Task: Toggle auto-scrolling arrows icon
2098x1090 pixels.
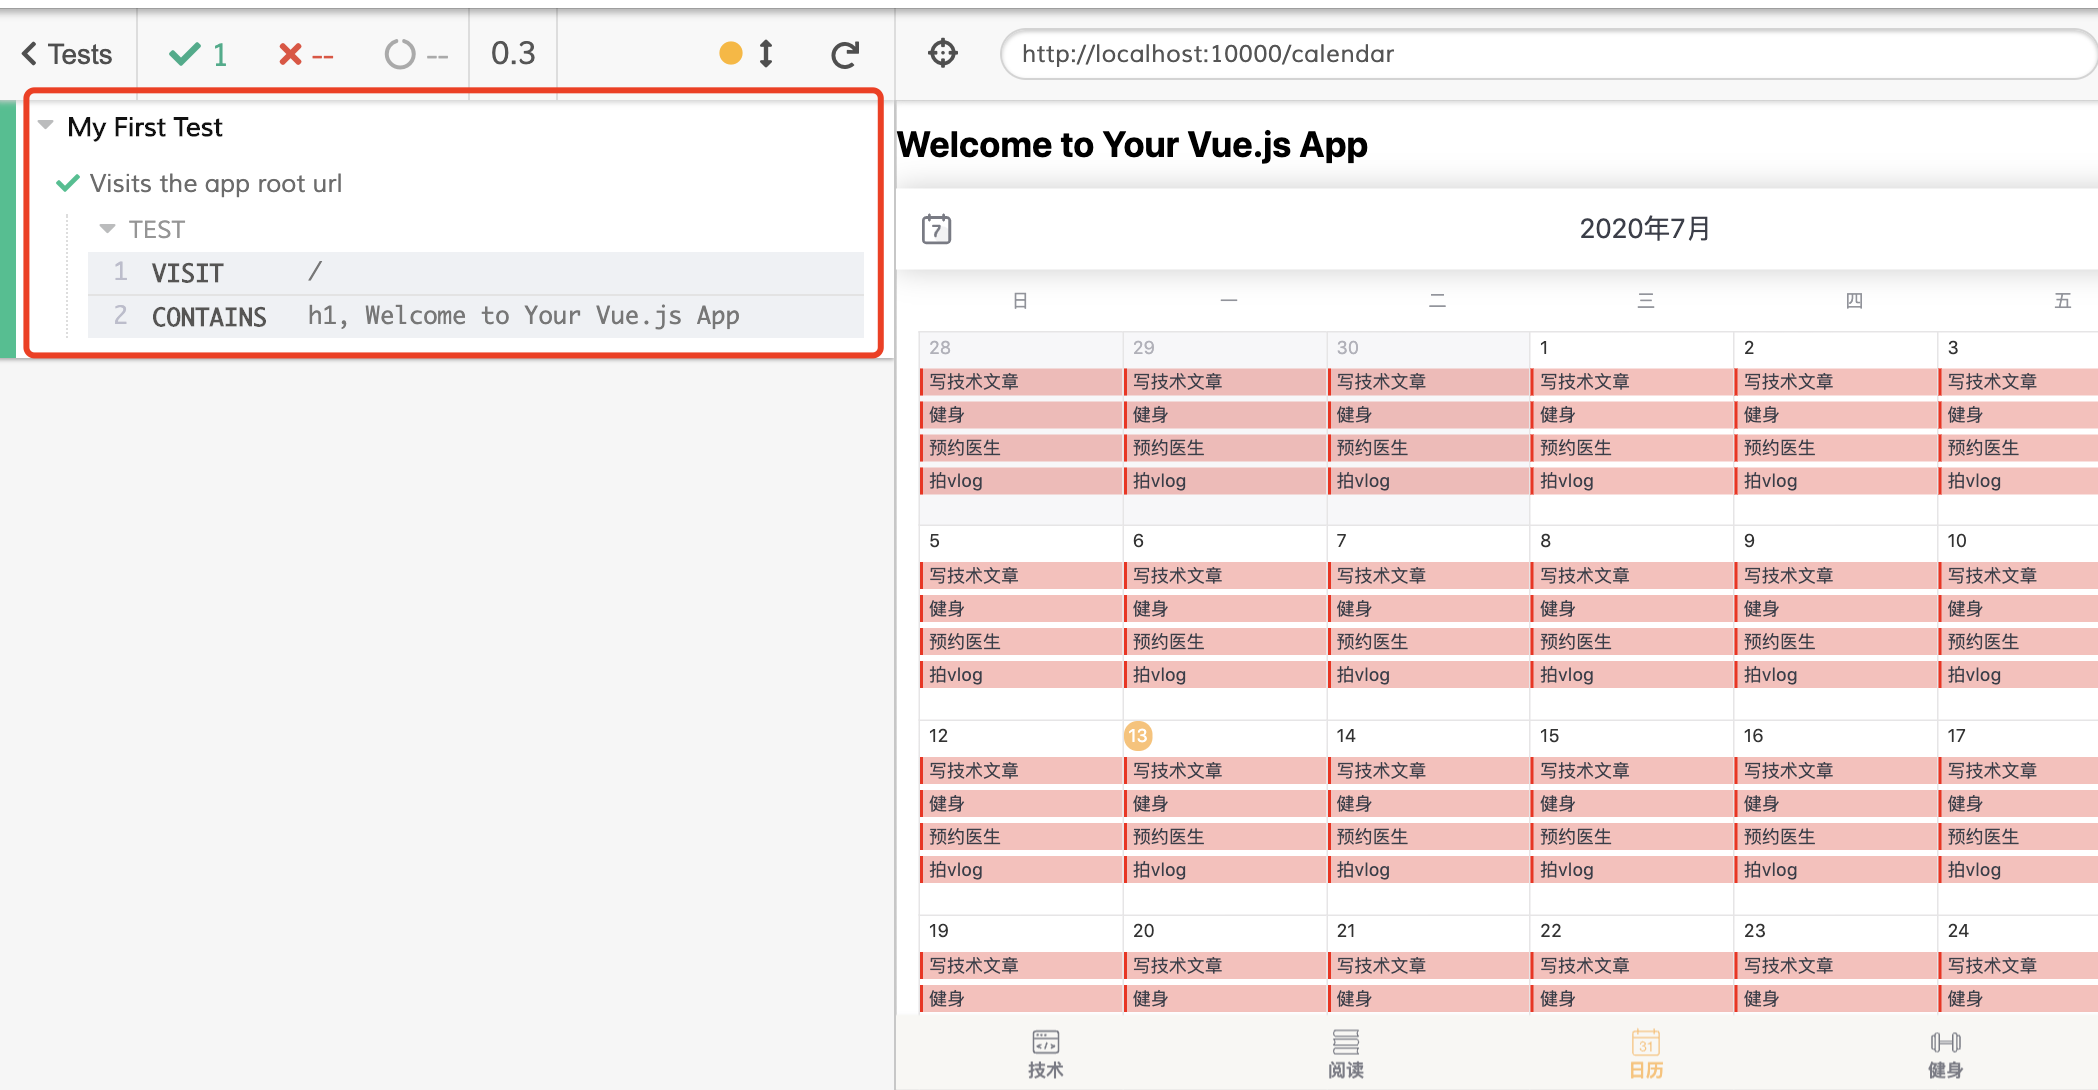Action: click(766, 53)
